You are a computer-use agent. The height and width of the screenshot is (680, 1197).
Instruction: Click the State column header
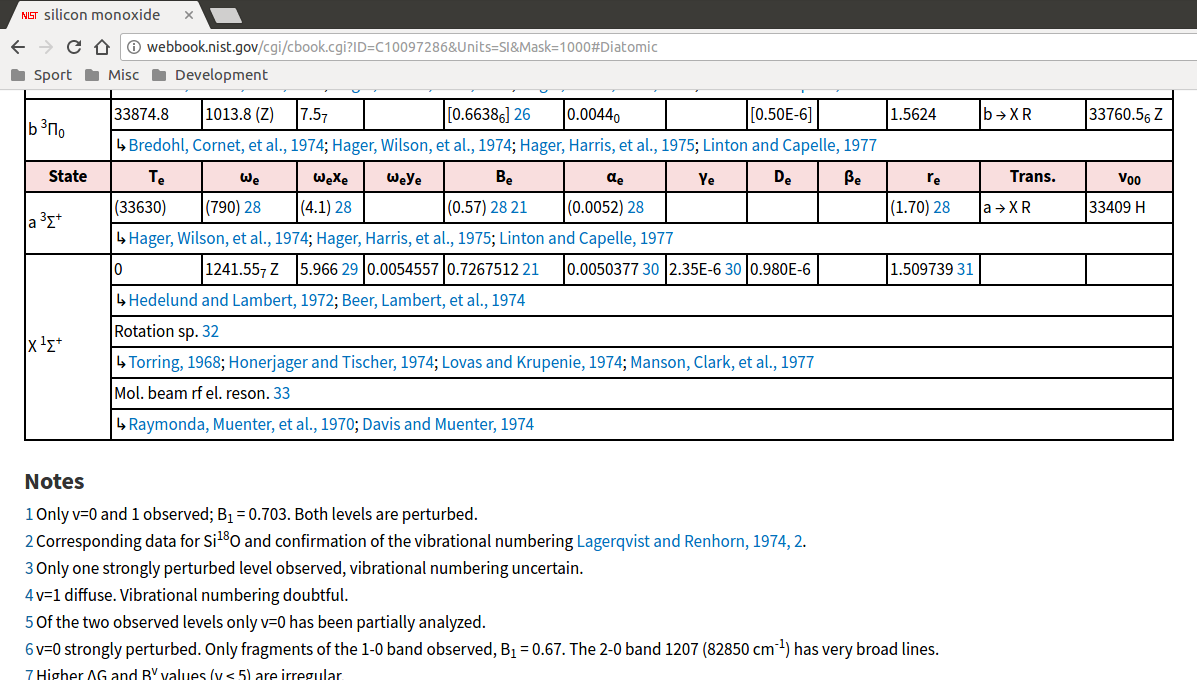[x=68, y=176]
